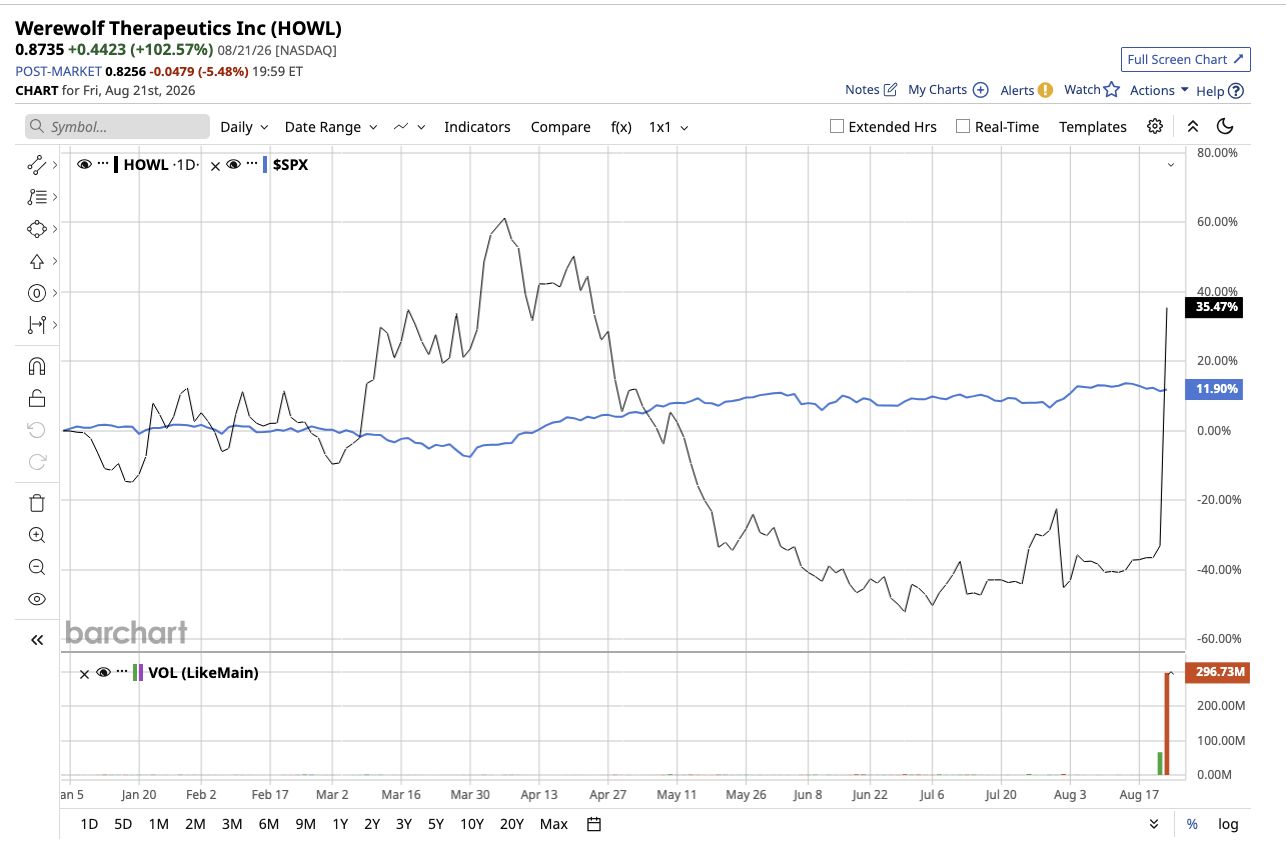Select the measure distance tool
This screenshot has width=1286, height=854.
coord(37,325)
